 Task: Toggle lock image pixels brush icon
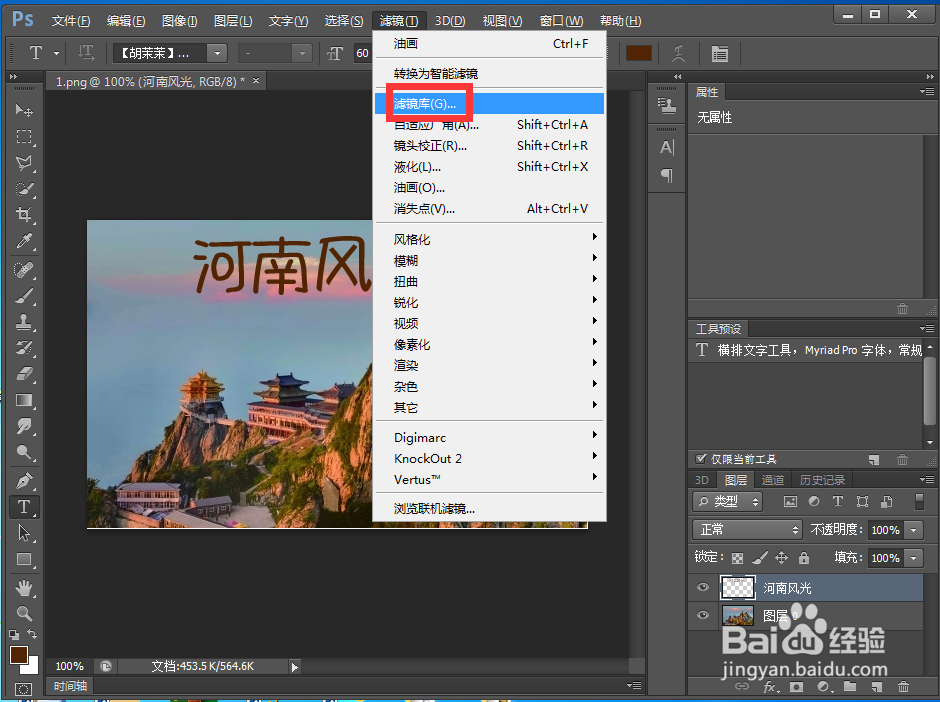[760, 558]
